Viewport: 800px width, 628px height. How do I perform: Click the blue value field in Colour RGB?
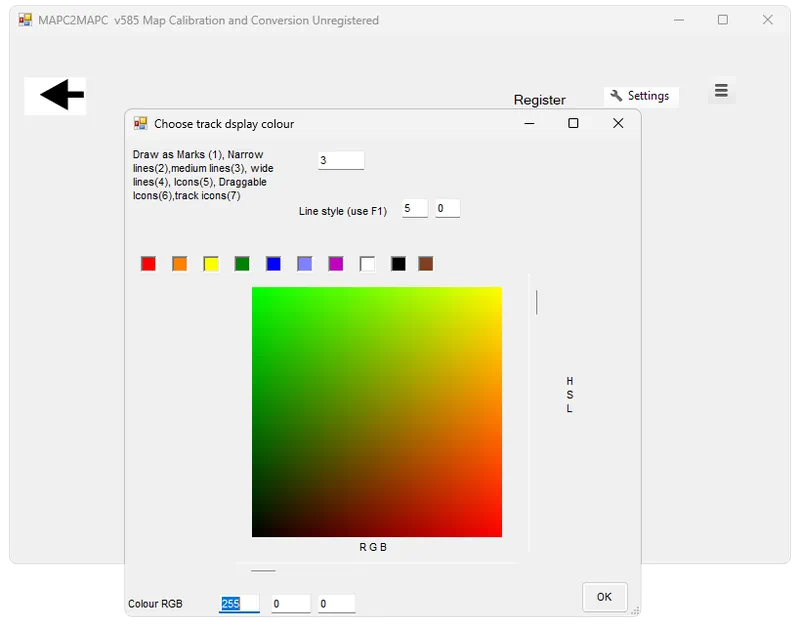336,604
